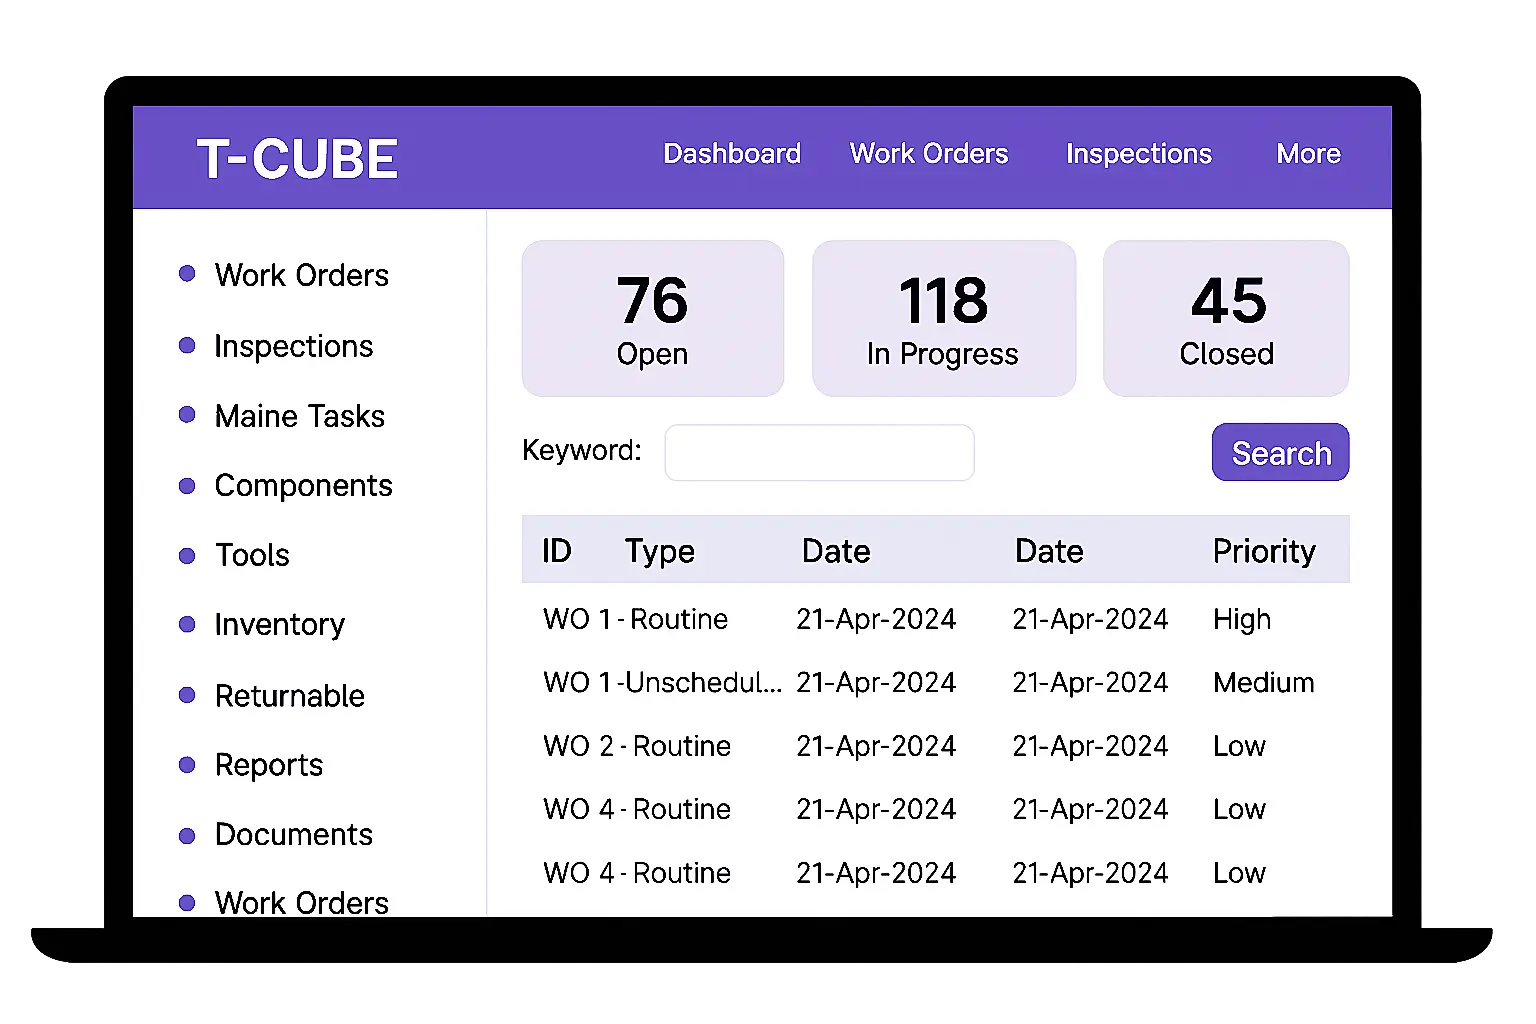Viewport: 1536px width, 1024px height.
Task: Open Returnable from the sidebar
Action: point(289,696)
